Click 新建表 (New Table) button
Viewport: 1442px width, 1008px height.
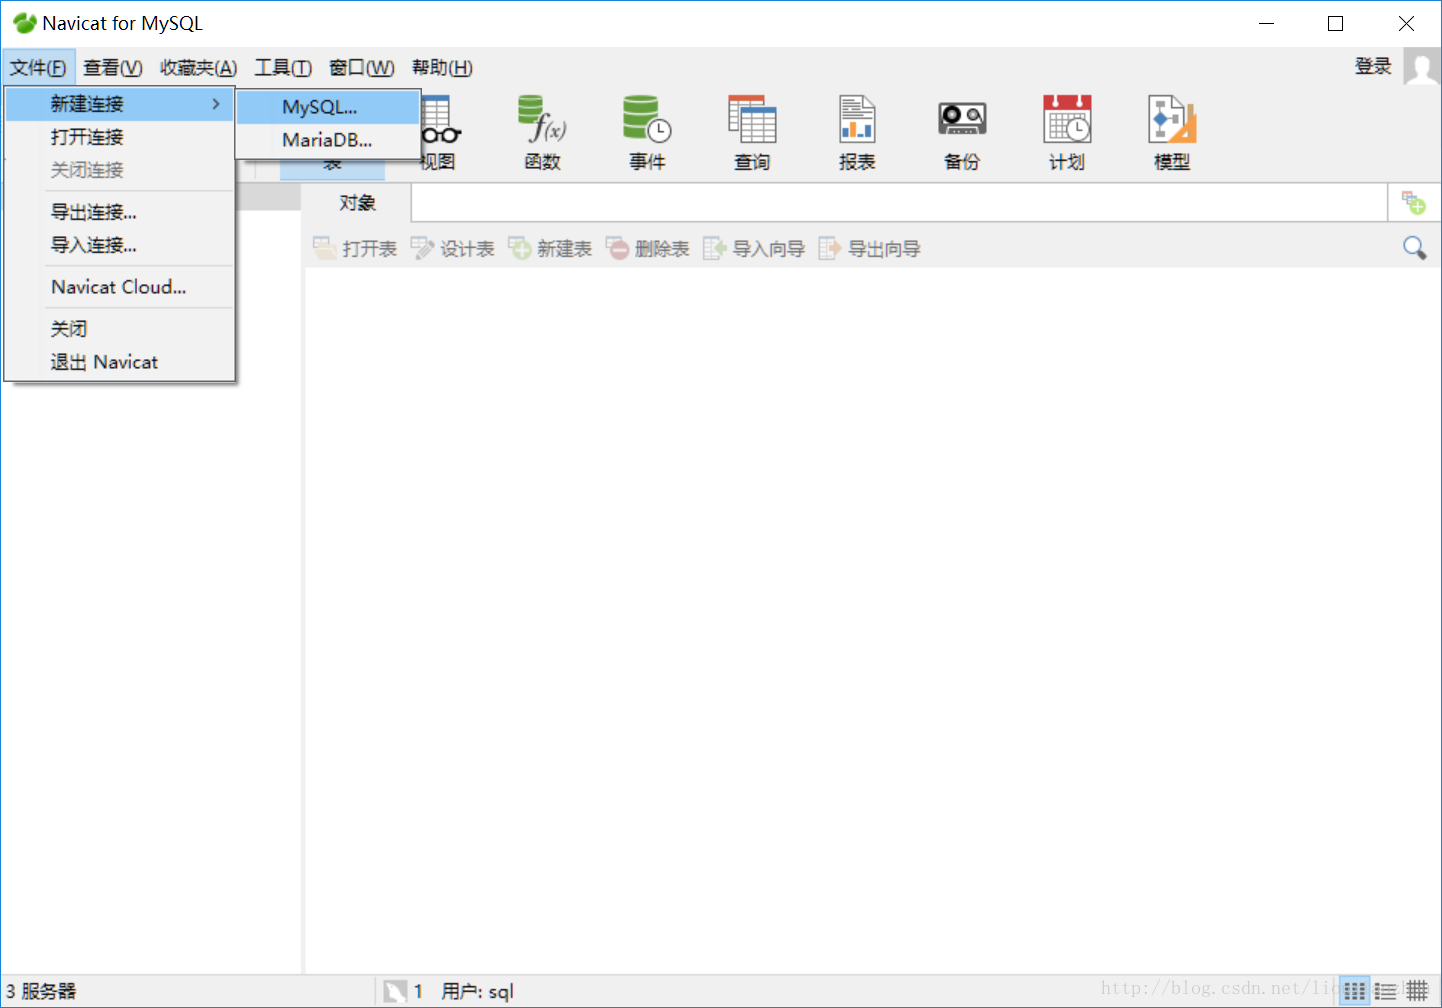tap(550, 248)
